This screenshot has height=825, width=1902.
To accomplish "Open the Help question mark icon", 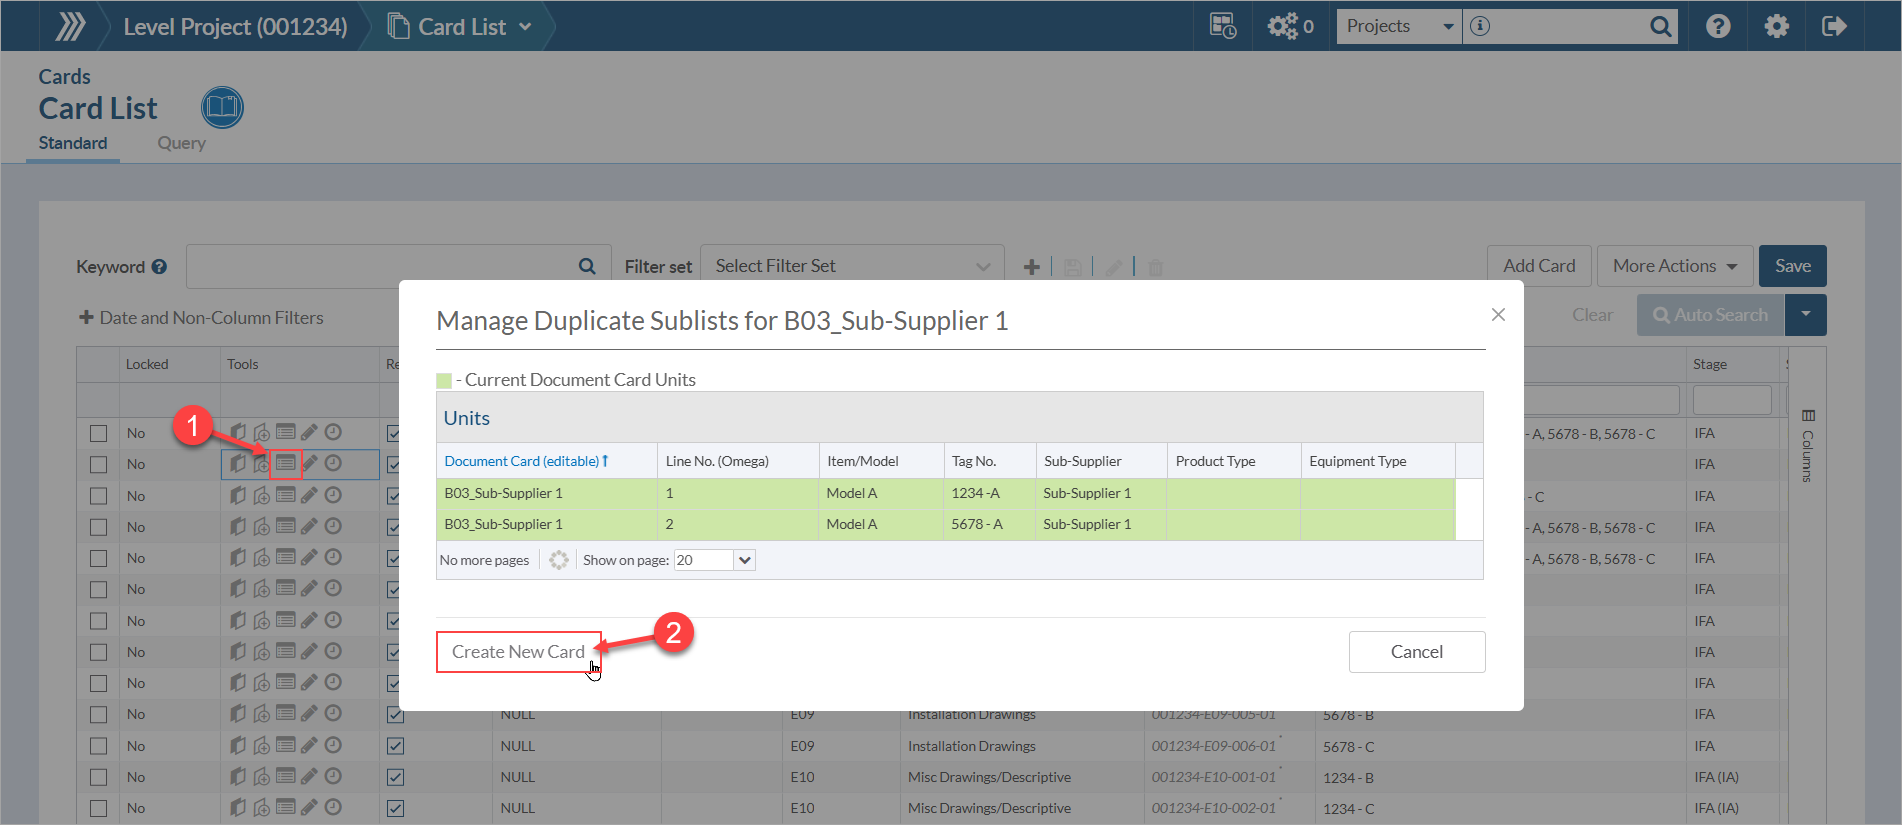I will point(1718,26).
